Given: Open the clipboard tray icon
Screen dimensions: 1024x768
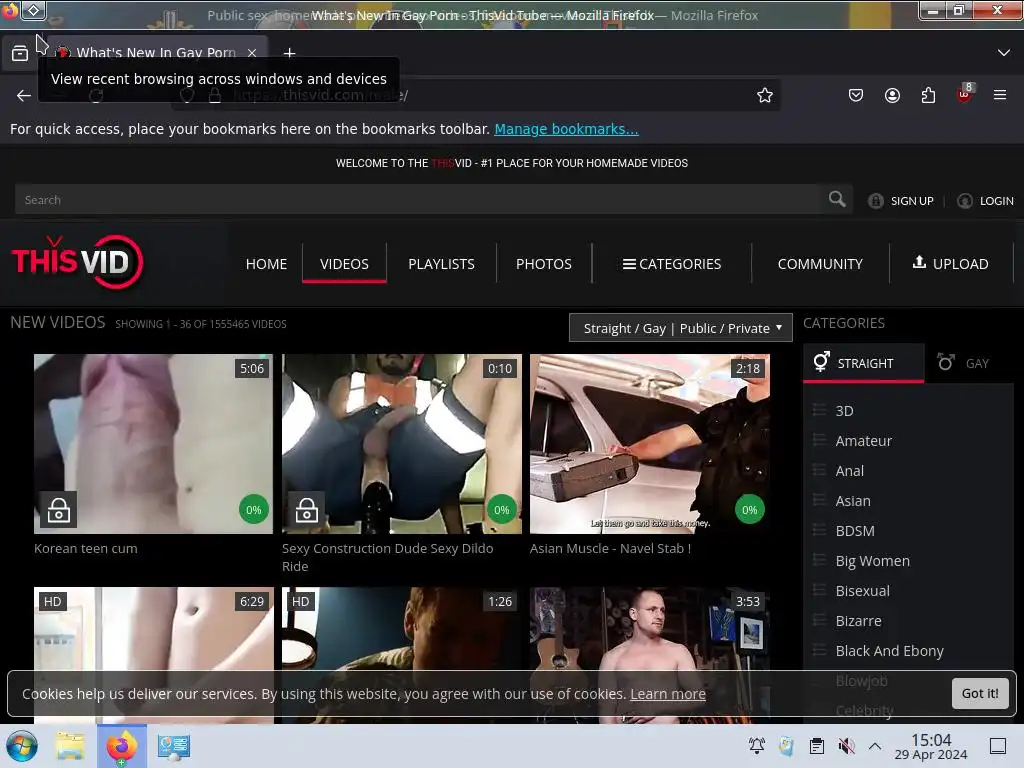Looking at the screenshot, I should (x=816, y=746).
